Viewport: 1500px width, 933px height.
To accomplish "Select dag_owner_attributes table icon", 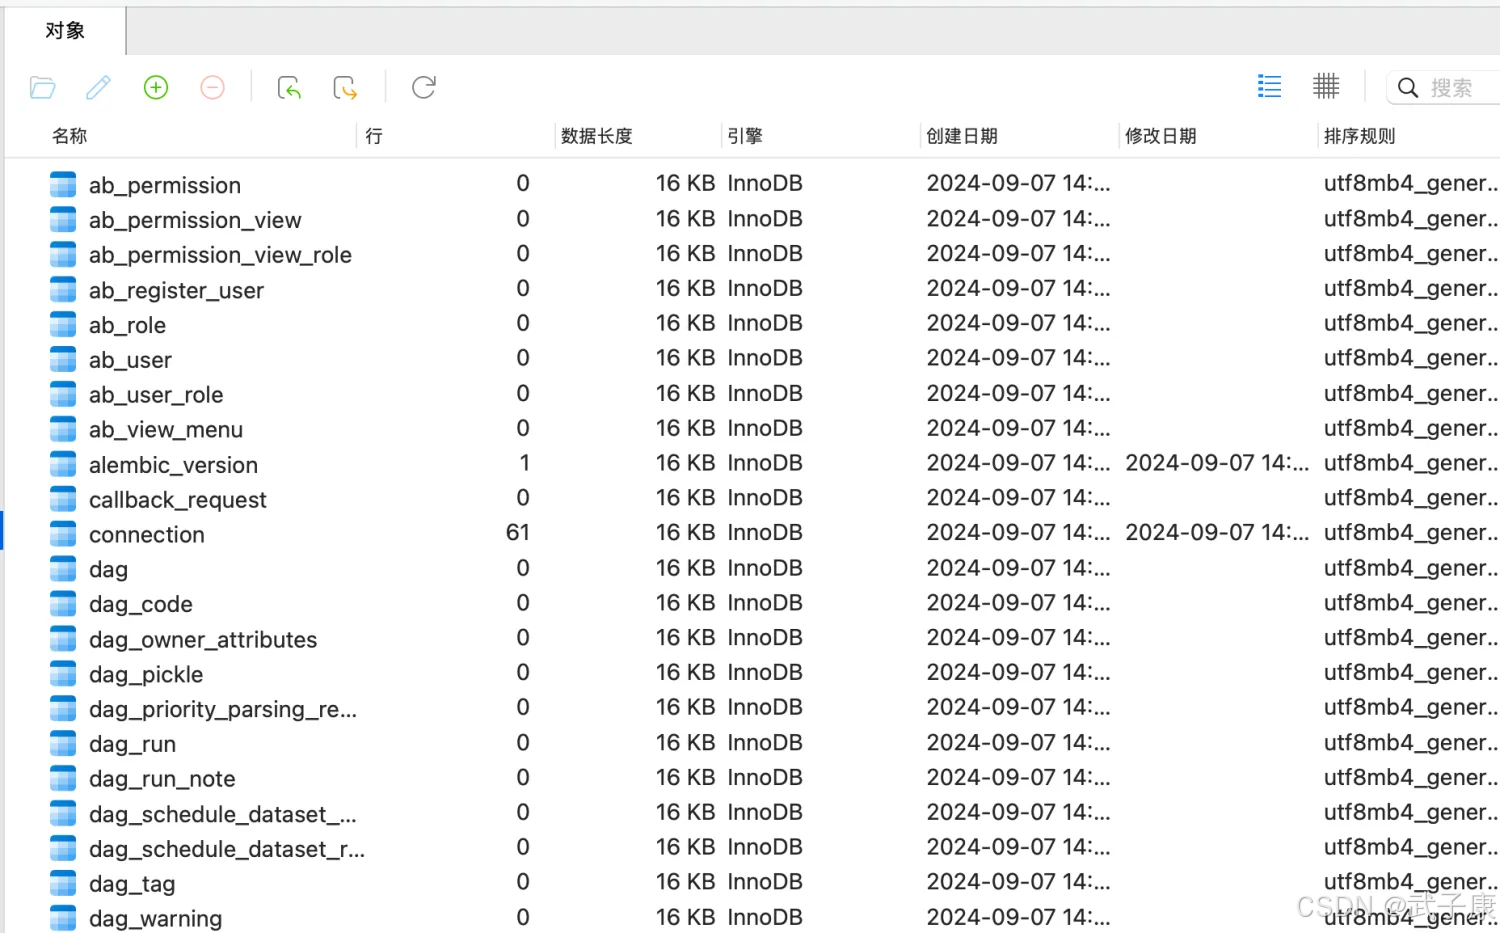I will (x=63, y=639).
